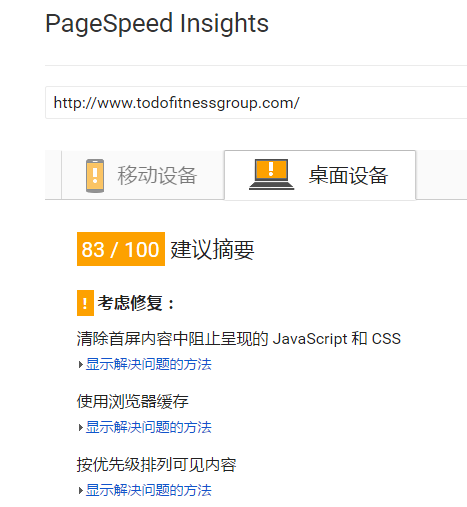Expand fix steps for render-blocking JavaScript and CSS
The width and height of the screenshot is (467, 507).
point(80,364)
